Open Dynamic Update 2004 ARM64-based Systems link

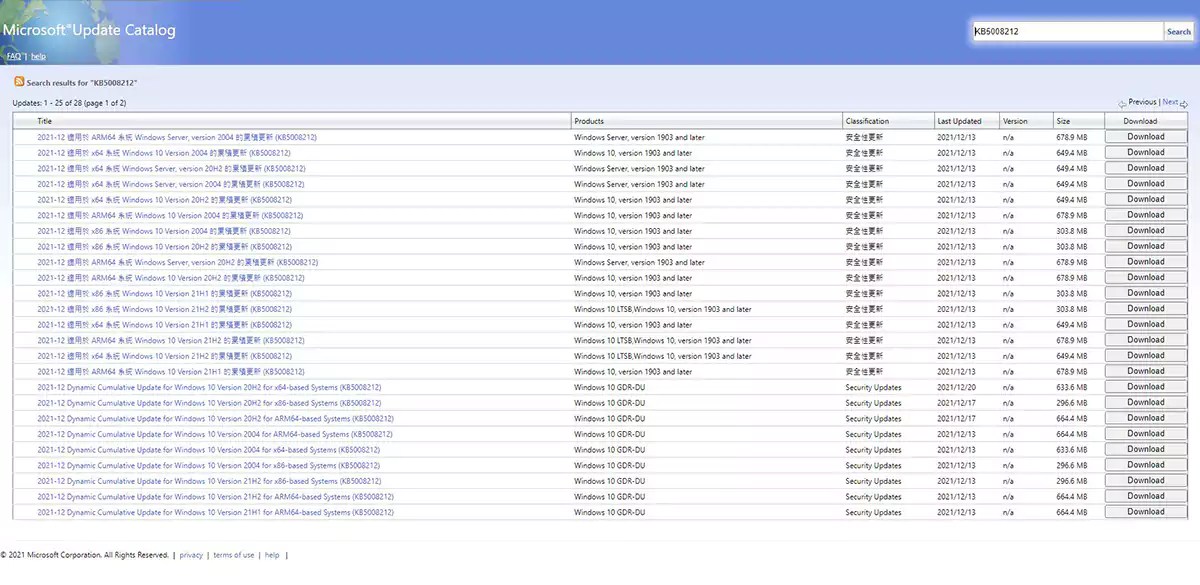coord(215,434)
